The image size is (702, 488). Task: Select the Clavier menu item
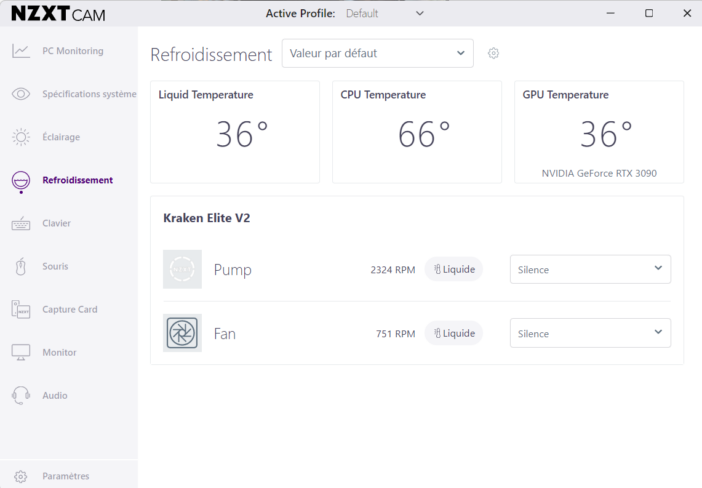[56, 223]
